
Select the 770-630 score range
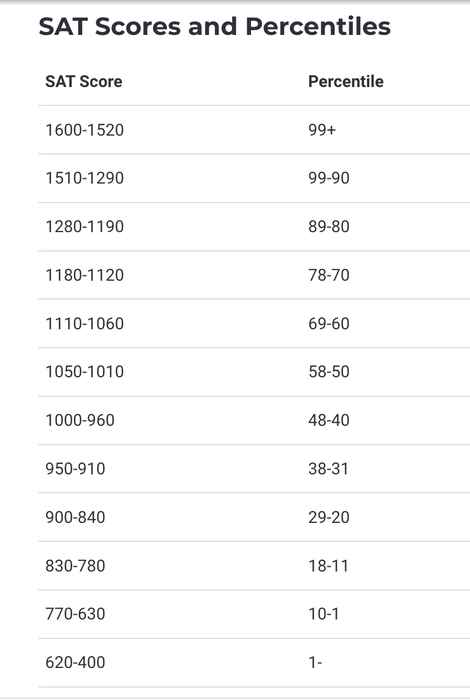(x=75, y=614)
